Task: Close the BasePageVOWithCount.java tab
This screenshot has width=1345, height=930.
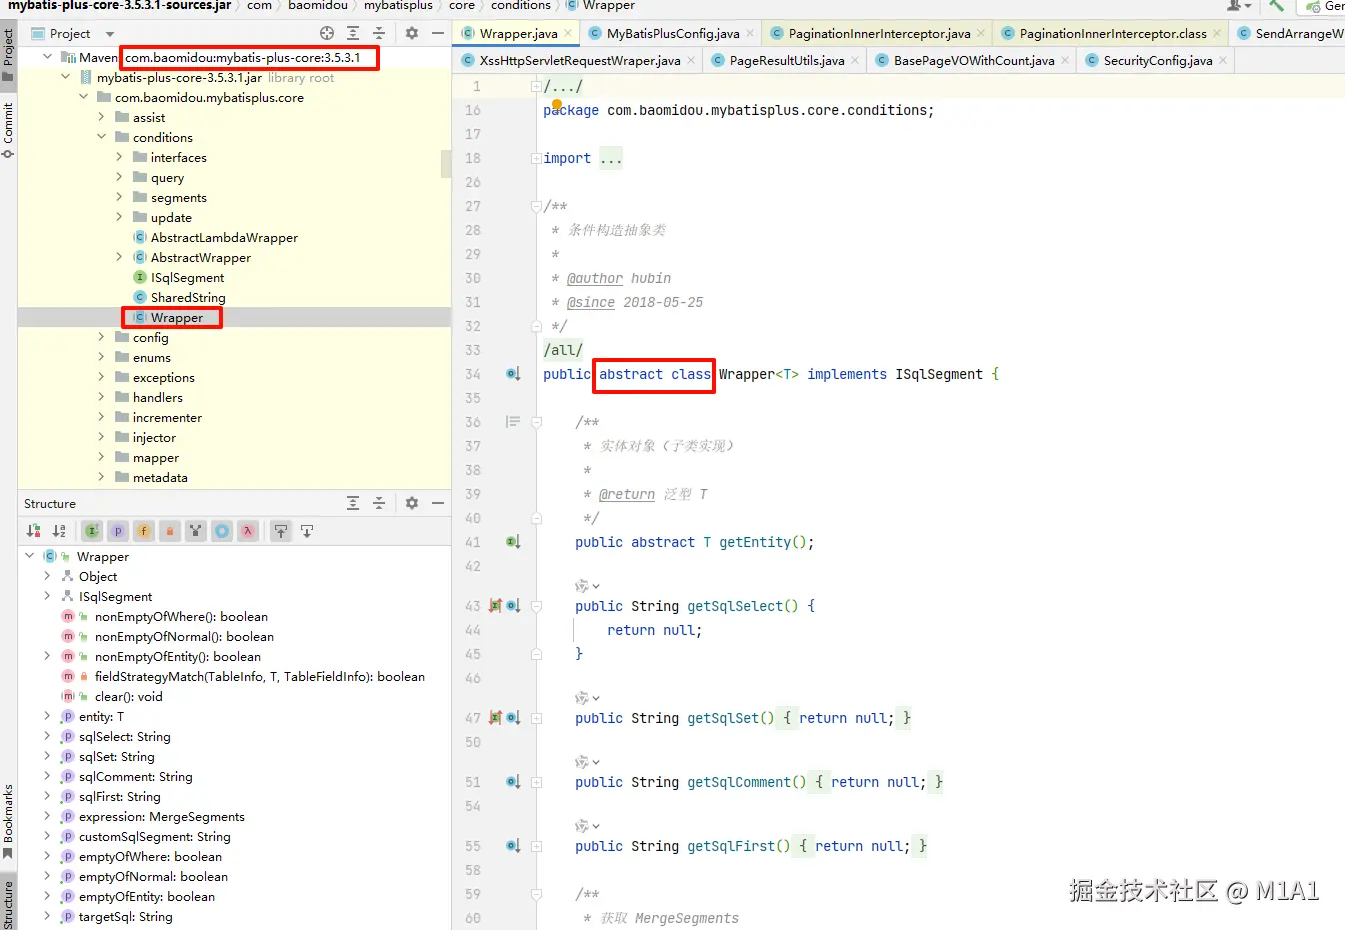Action: 1065,60
